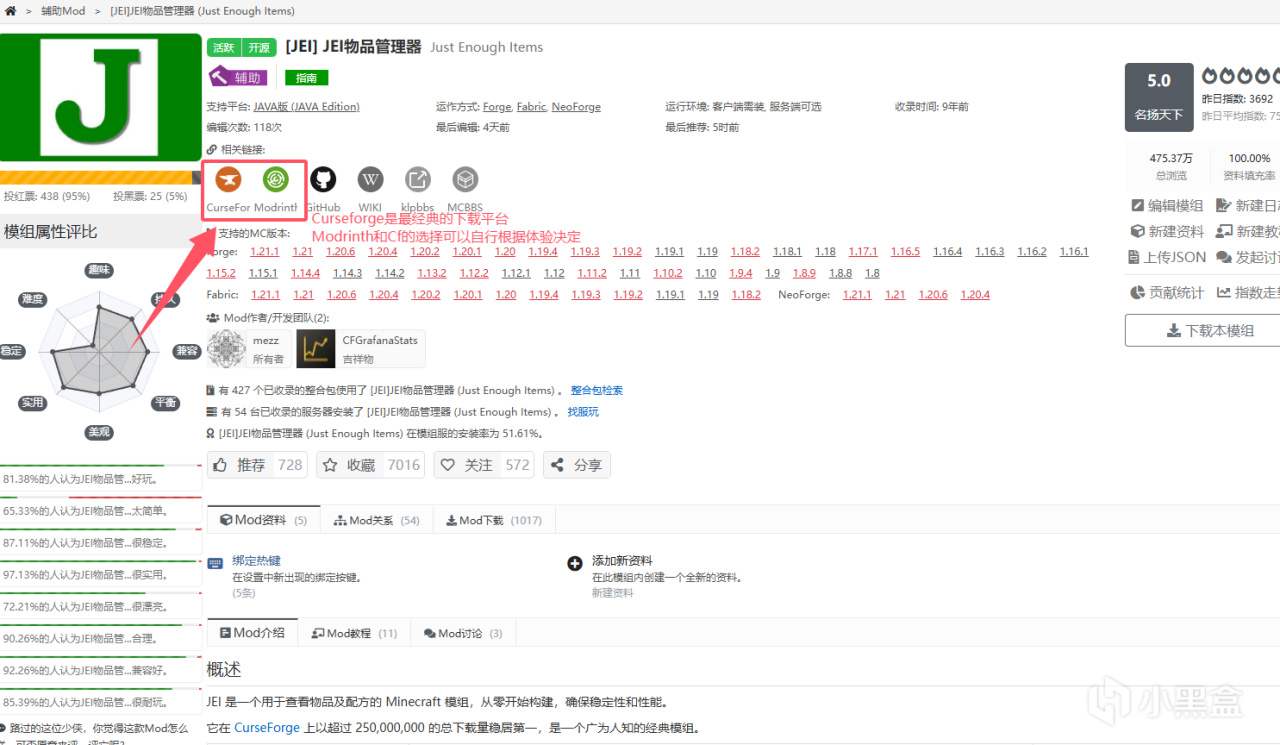The width and height of the screenshot is (1280, 745).
Task: Click 新建资料 cube icon link
Action: pos(1167,231)
